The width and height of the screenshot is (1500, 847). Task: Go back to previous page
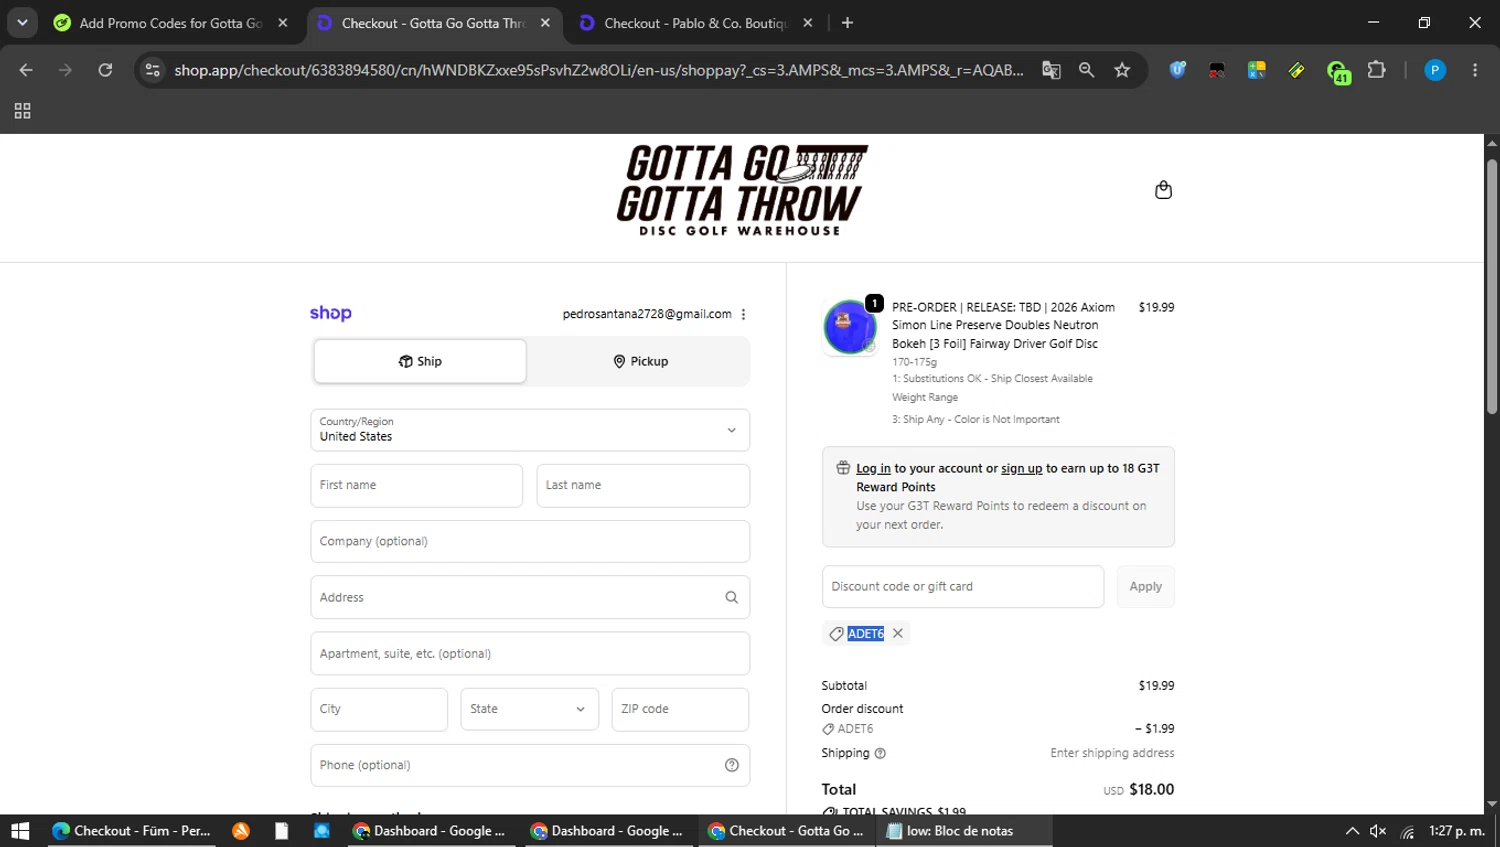pos(26,70)
